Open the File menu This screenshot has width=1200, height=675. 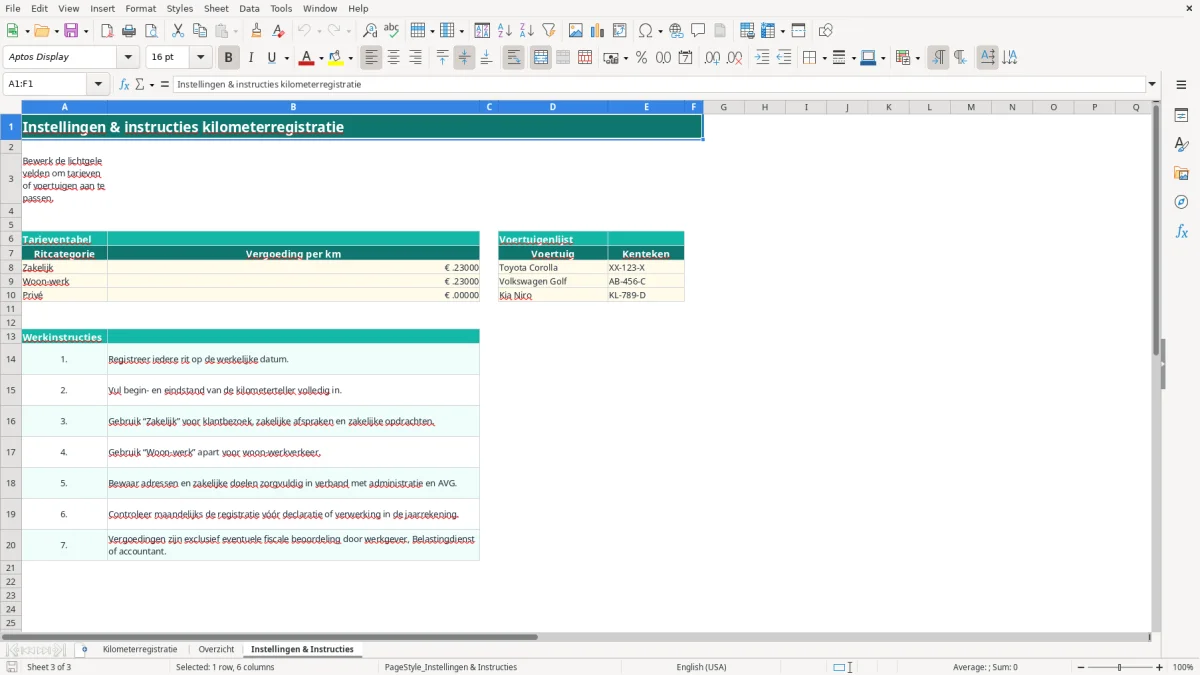click(x=12, y=8)
